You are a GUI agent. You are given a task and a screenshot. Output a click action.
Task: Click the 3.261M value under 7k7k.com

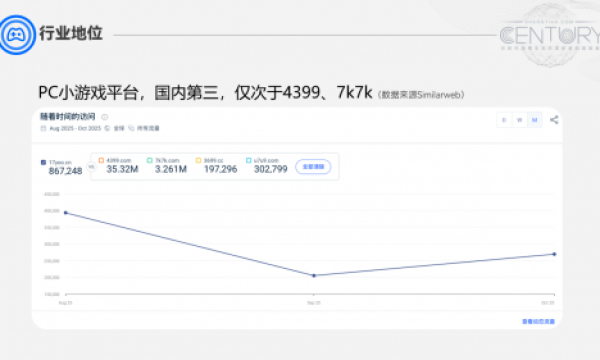pos(171,169)
